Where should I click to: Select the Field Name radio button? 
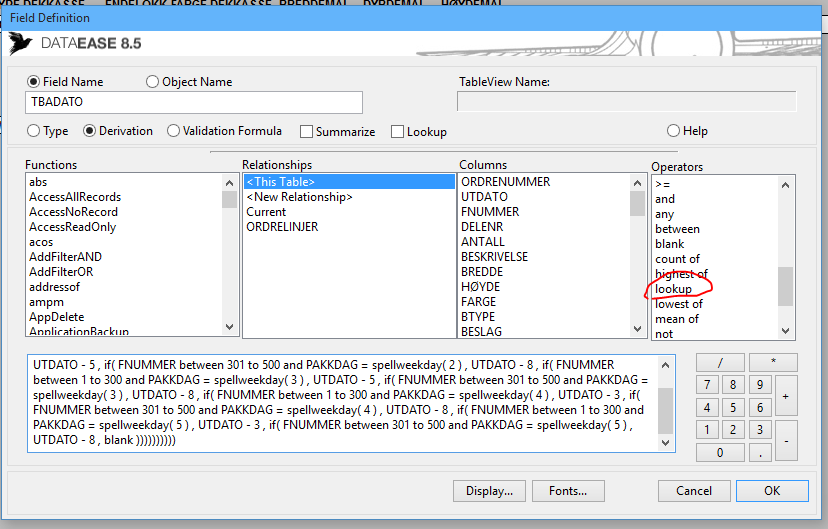pos(33,82)
